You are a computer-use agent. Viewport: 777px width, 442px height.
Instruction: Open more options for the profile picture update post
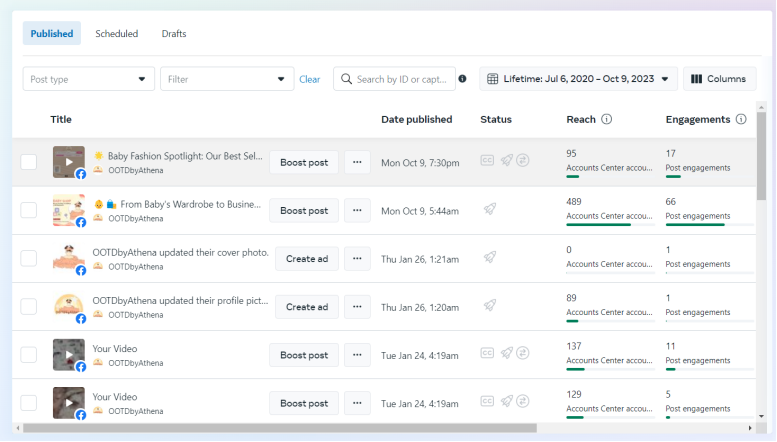click(x=357, y=307)
